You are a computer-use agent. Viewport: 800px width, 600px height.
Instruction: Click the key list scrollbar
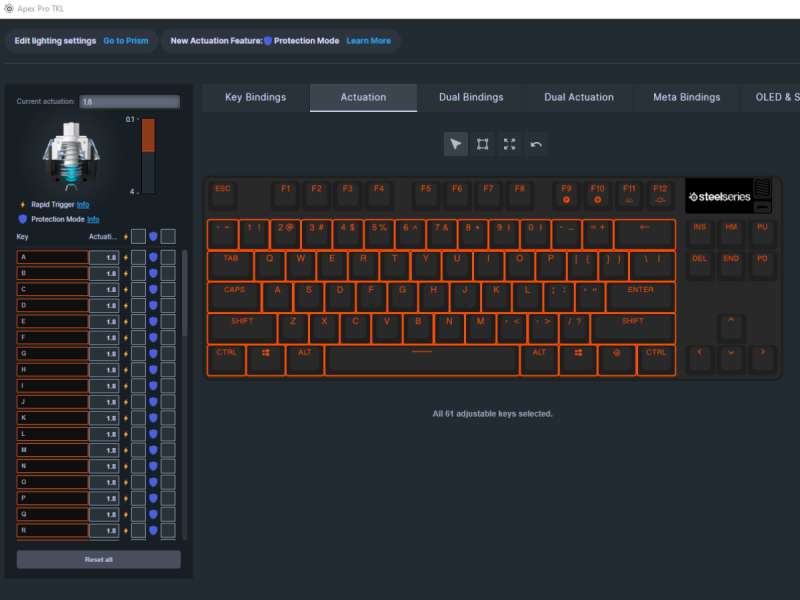(184, 293)
